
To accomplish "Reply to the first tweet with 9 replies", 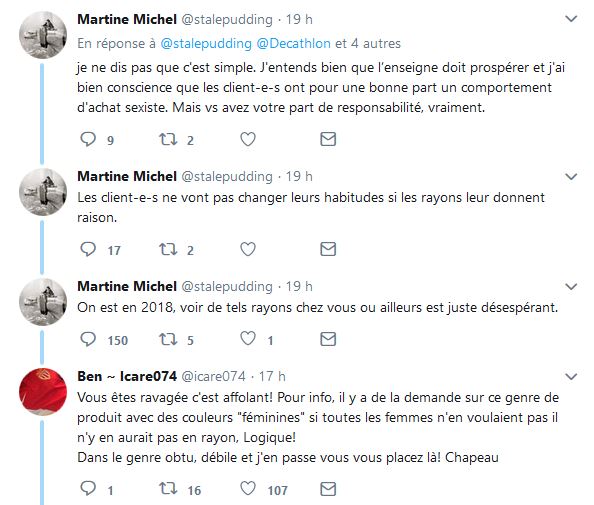I will click(x=88, y=139).
